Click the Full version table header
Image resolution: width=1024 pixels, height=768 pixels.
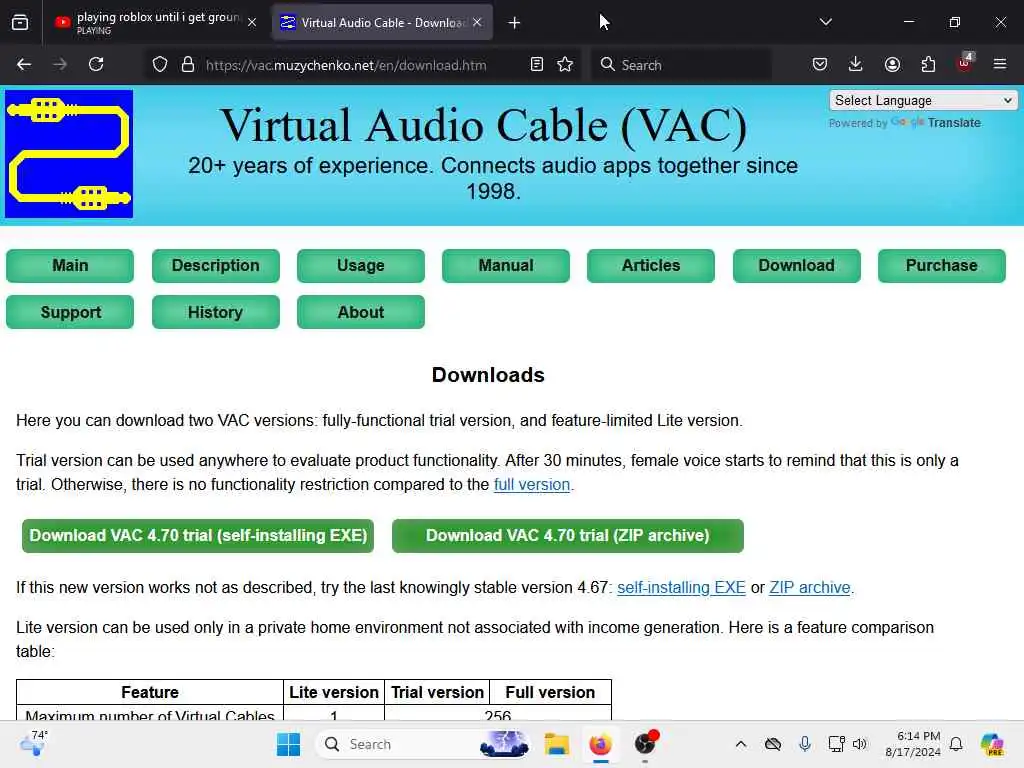click(551, 692)
